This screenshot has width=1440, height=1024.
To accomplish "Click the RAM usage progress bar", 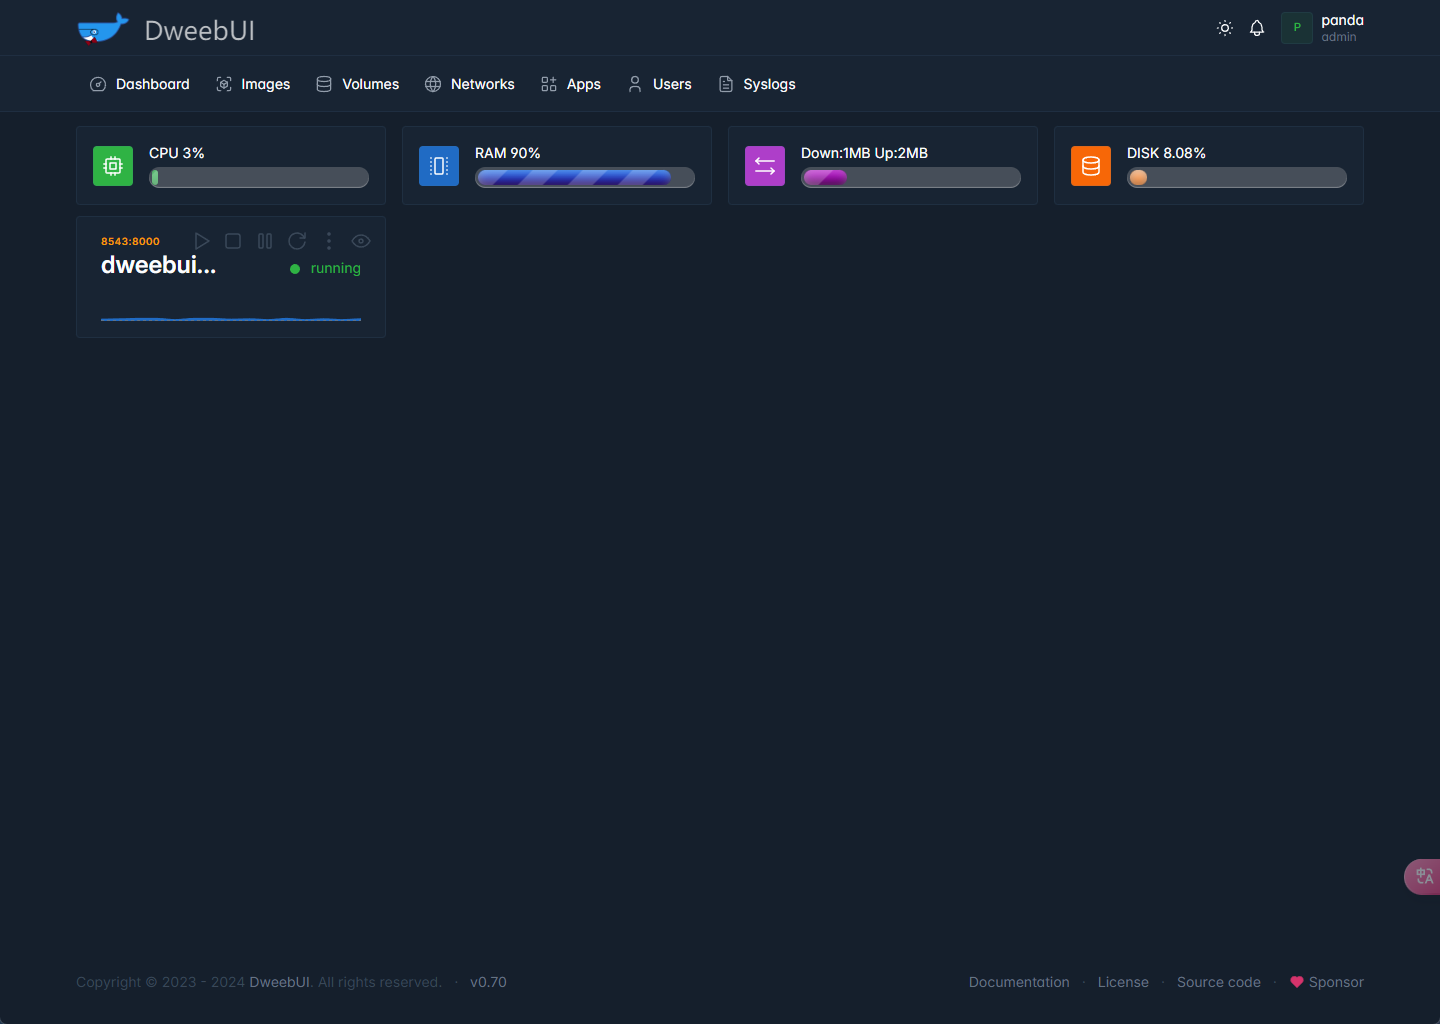I will [x=585, y=178].
